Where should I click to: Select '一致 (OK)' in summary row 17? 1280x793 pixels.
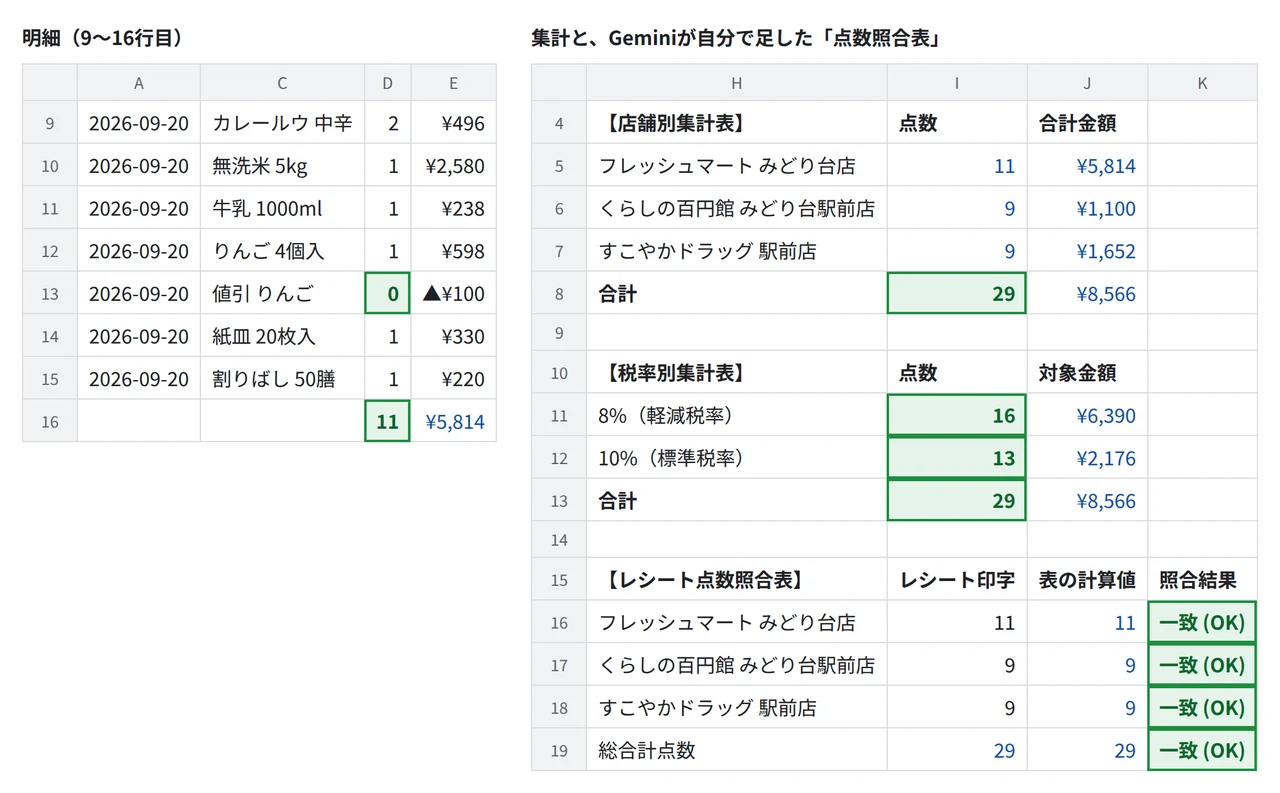pos(1202,665)
